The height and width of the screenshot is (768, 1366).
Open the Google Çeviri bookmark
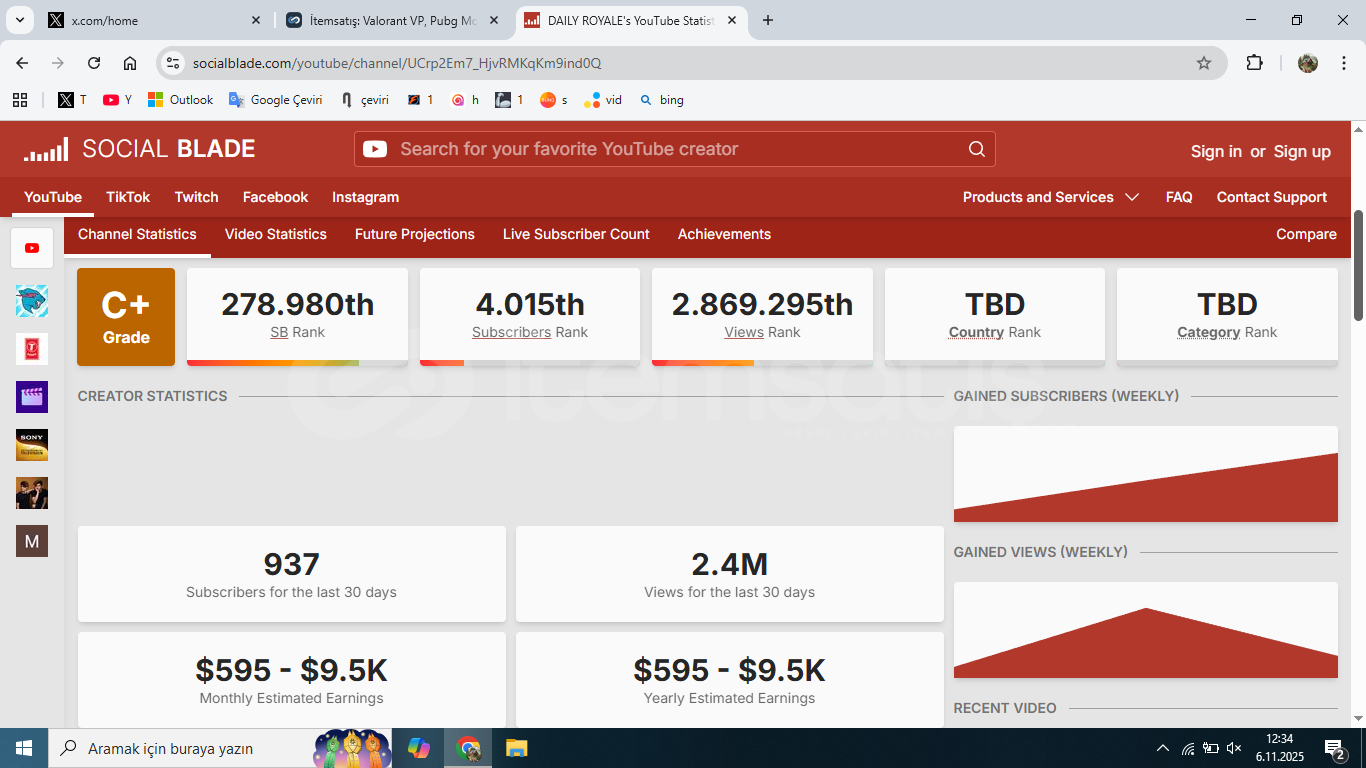click(x=276, y=100)
